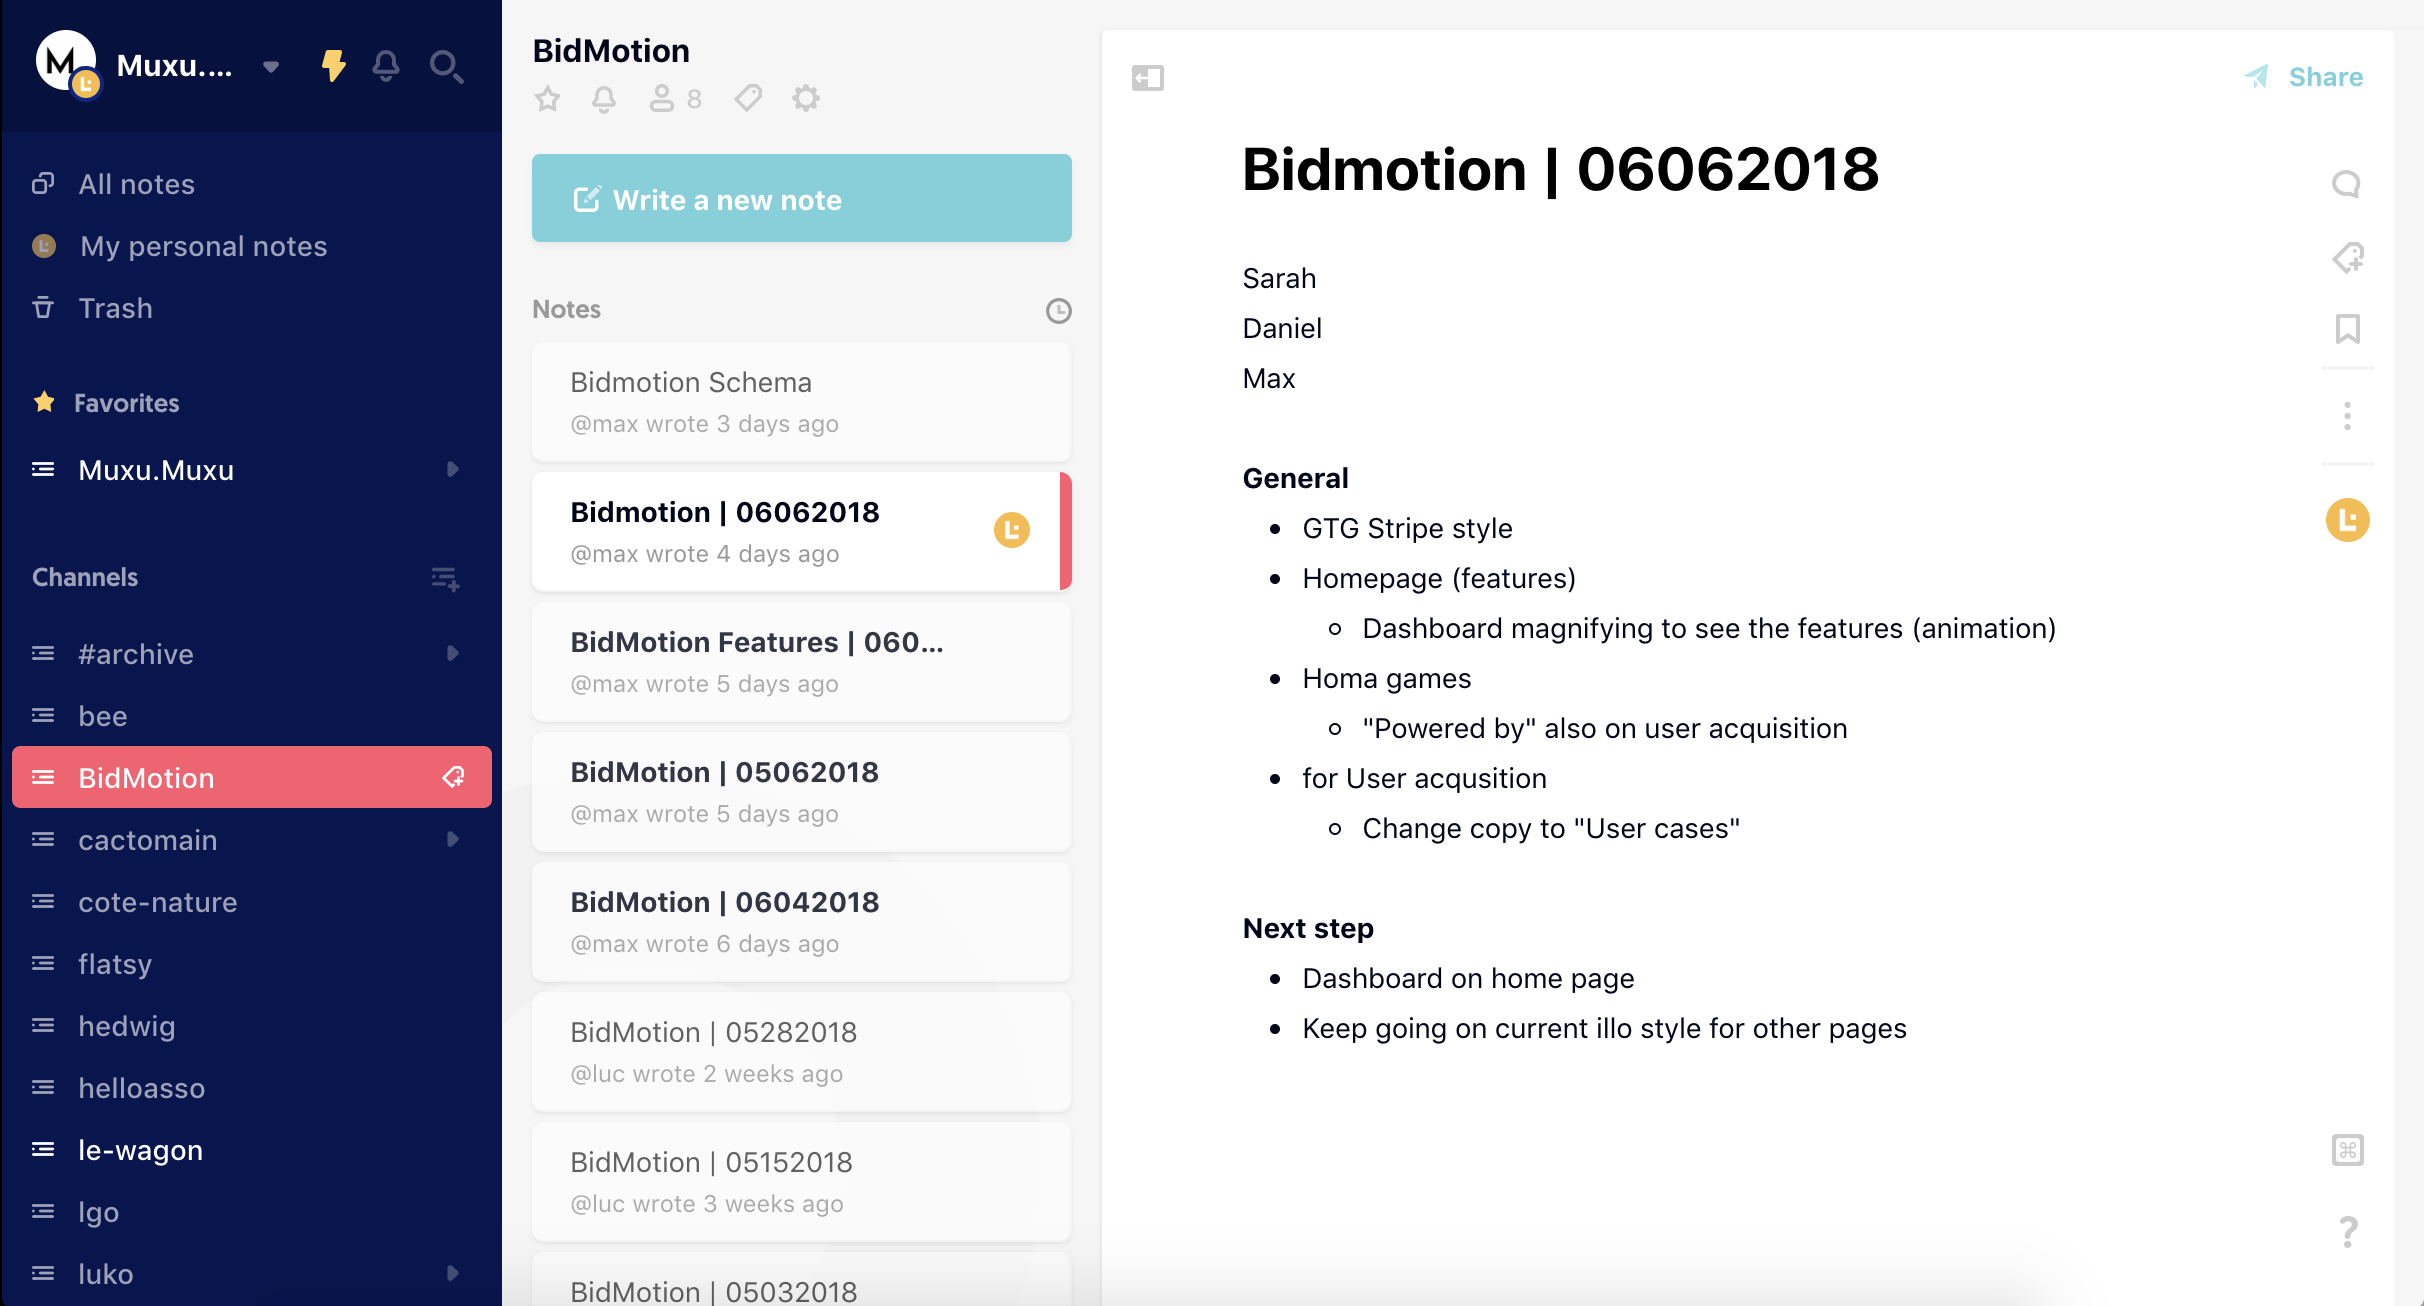Open the BidMotion | 05032018 note

click(802, 1280)
